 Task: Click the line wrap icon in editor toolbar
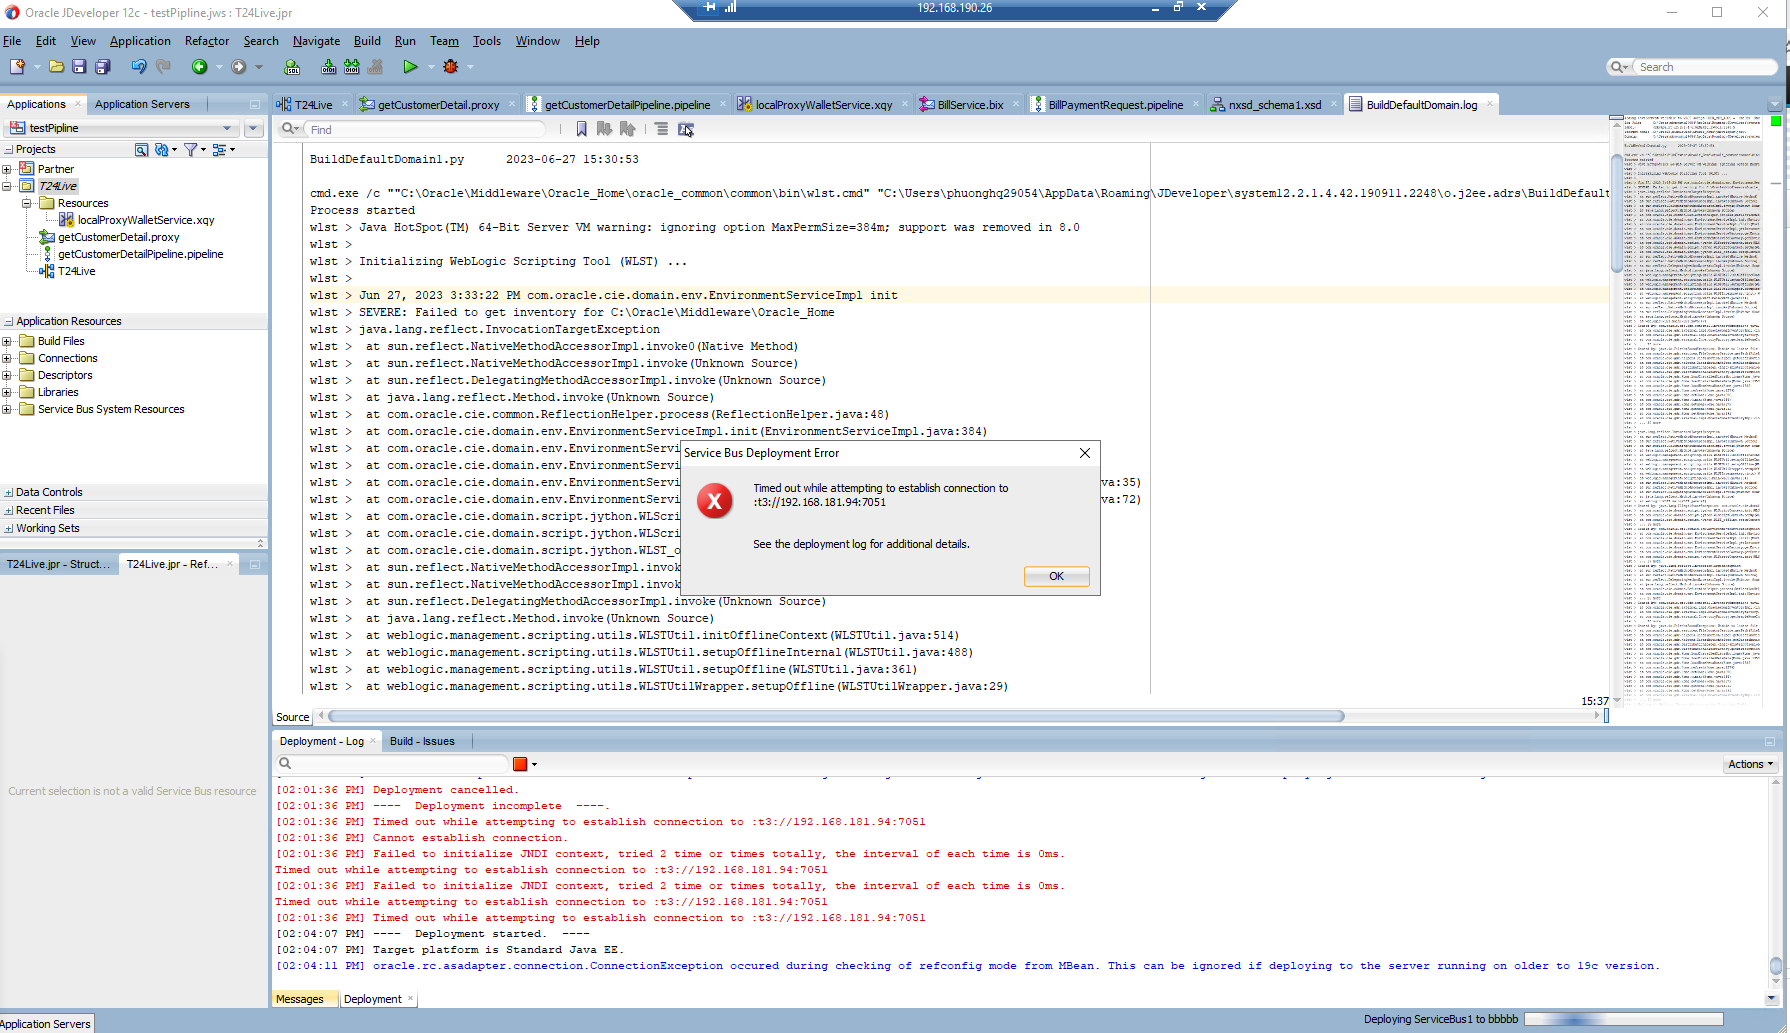click(661, 129)
